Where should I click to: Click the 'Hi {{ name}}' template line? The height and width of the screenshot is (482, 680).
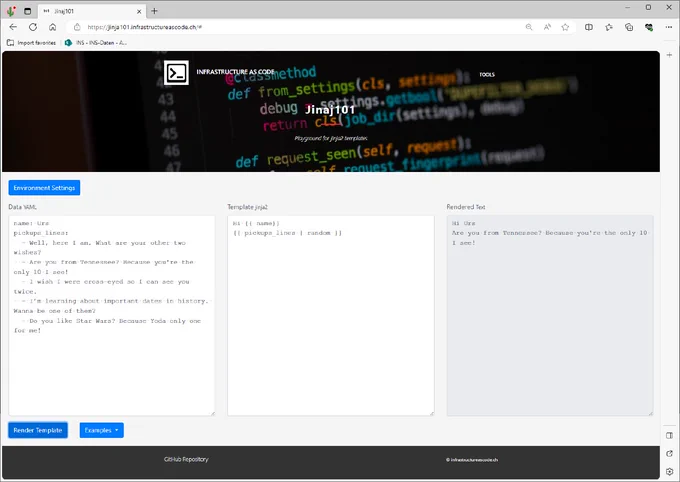[256, 223]
